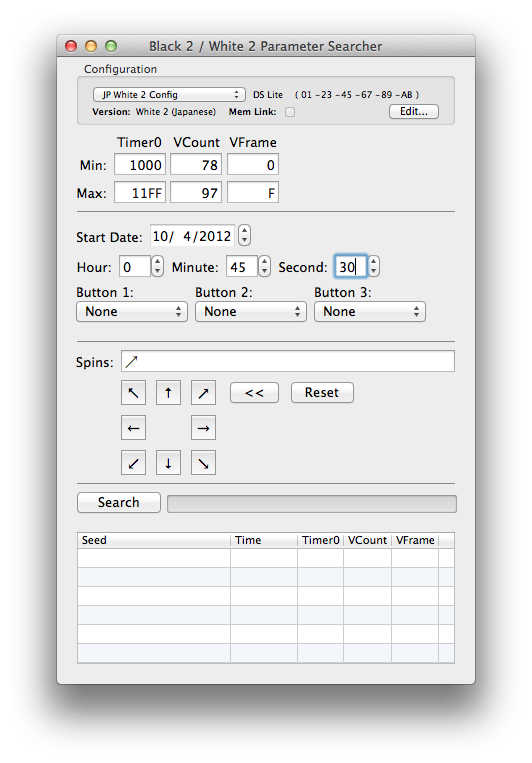Add an up-right spin arrow
This screenshot has height=763, width=532.
pyautogui.click(x=203, y=393)
